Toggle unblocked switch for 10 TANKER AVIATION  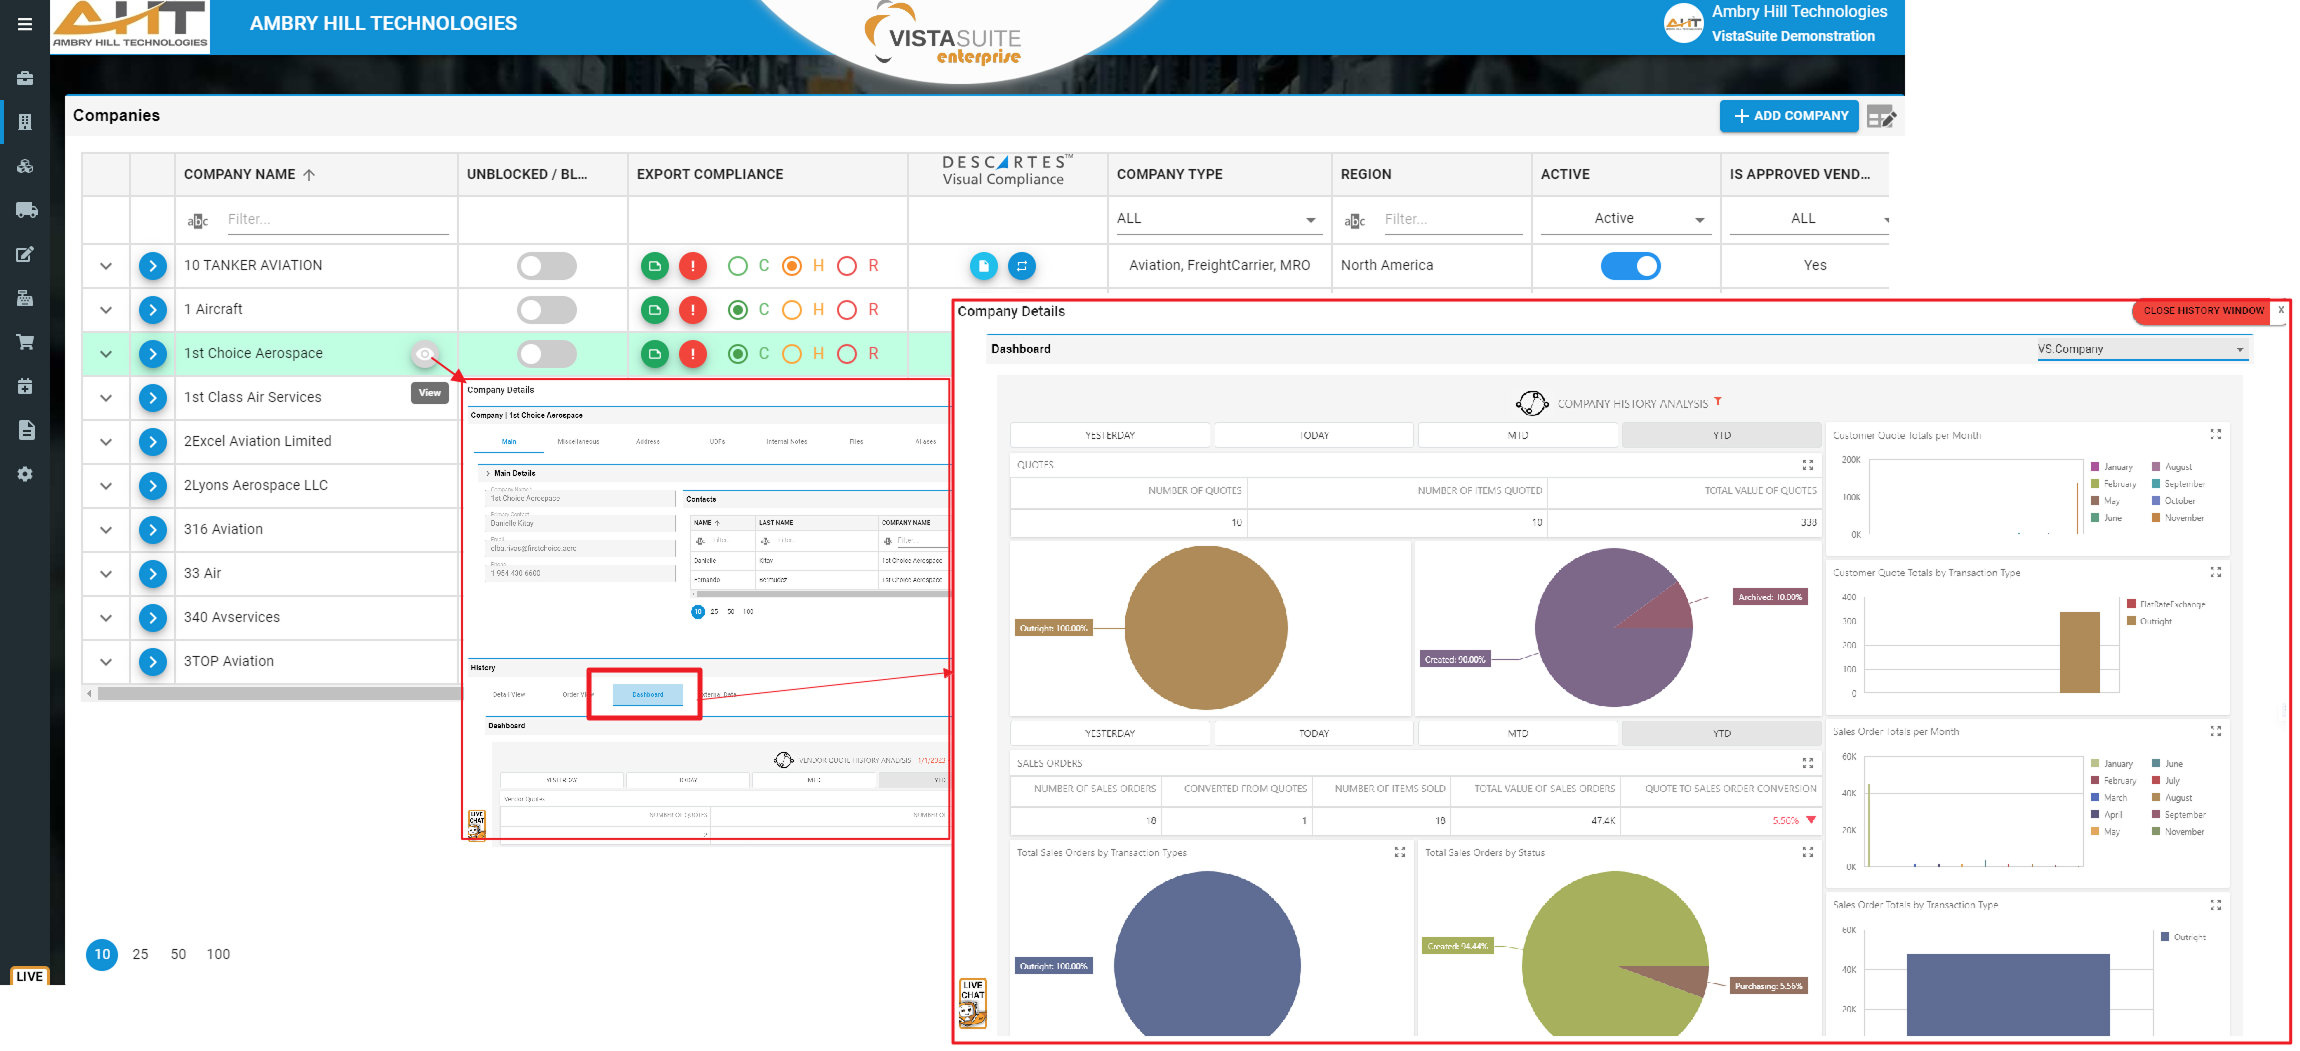point(546,266)
